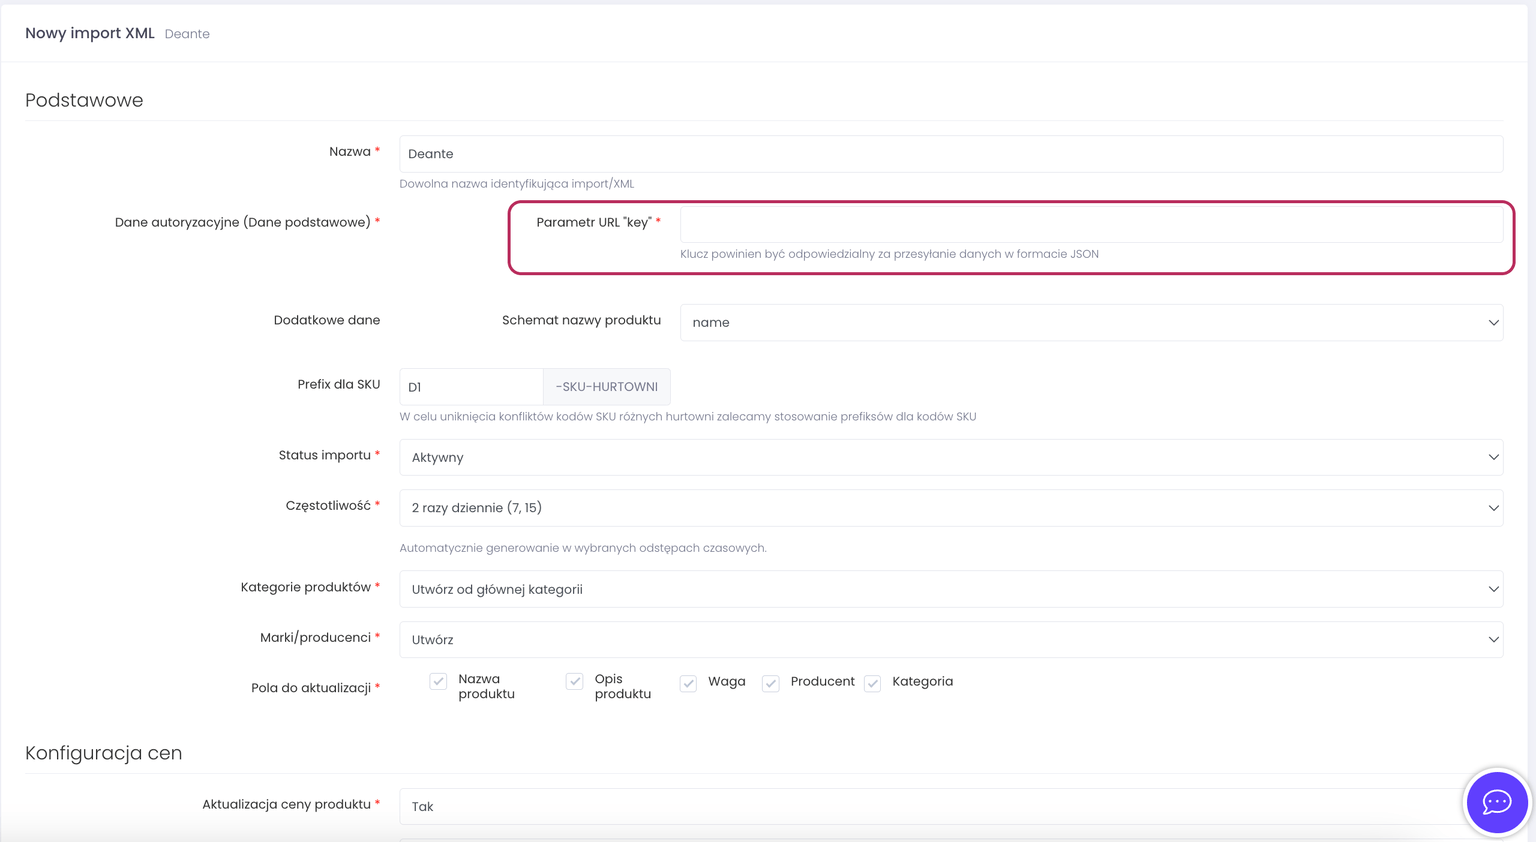This screenshot has height=842, width=1536.
Task: Click the W celu uniknięcia konfliktów hint text
Action: (688, 417)
